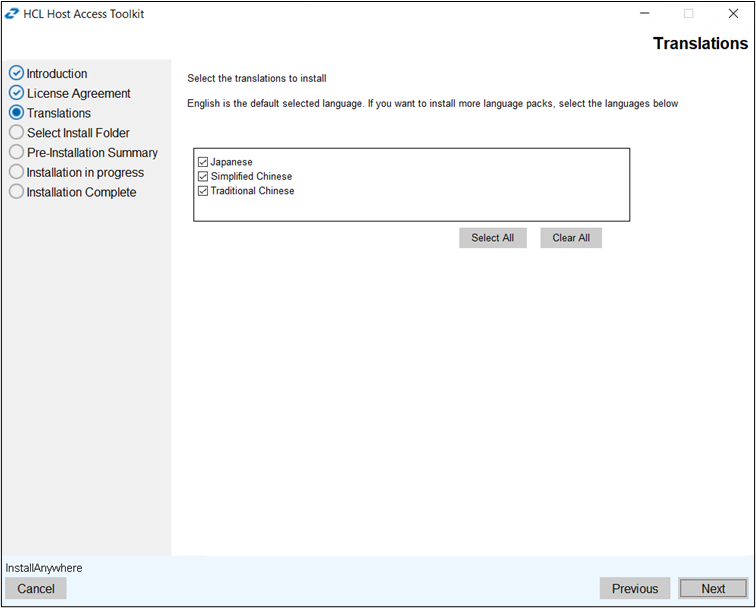
Task: Click the "Installation in progress" step label
Action: pyautogui.click(x=85, y=173)
